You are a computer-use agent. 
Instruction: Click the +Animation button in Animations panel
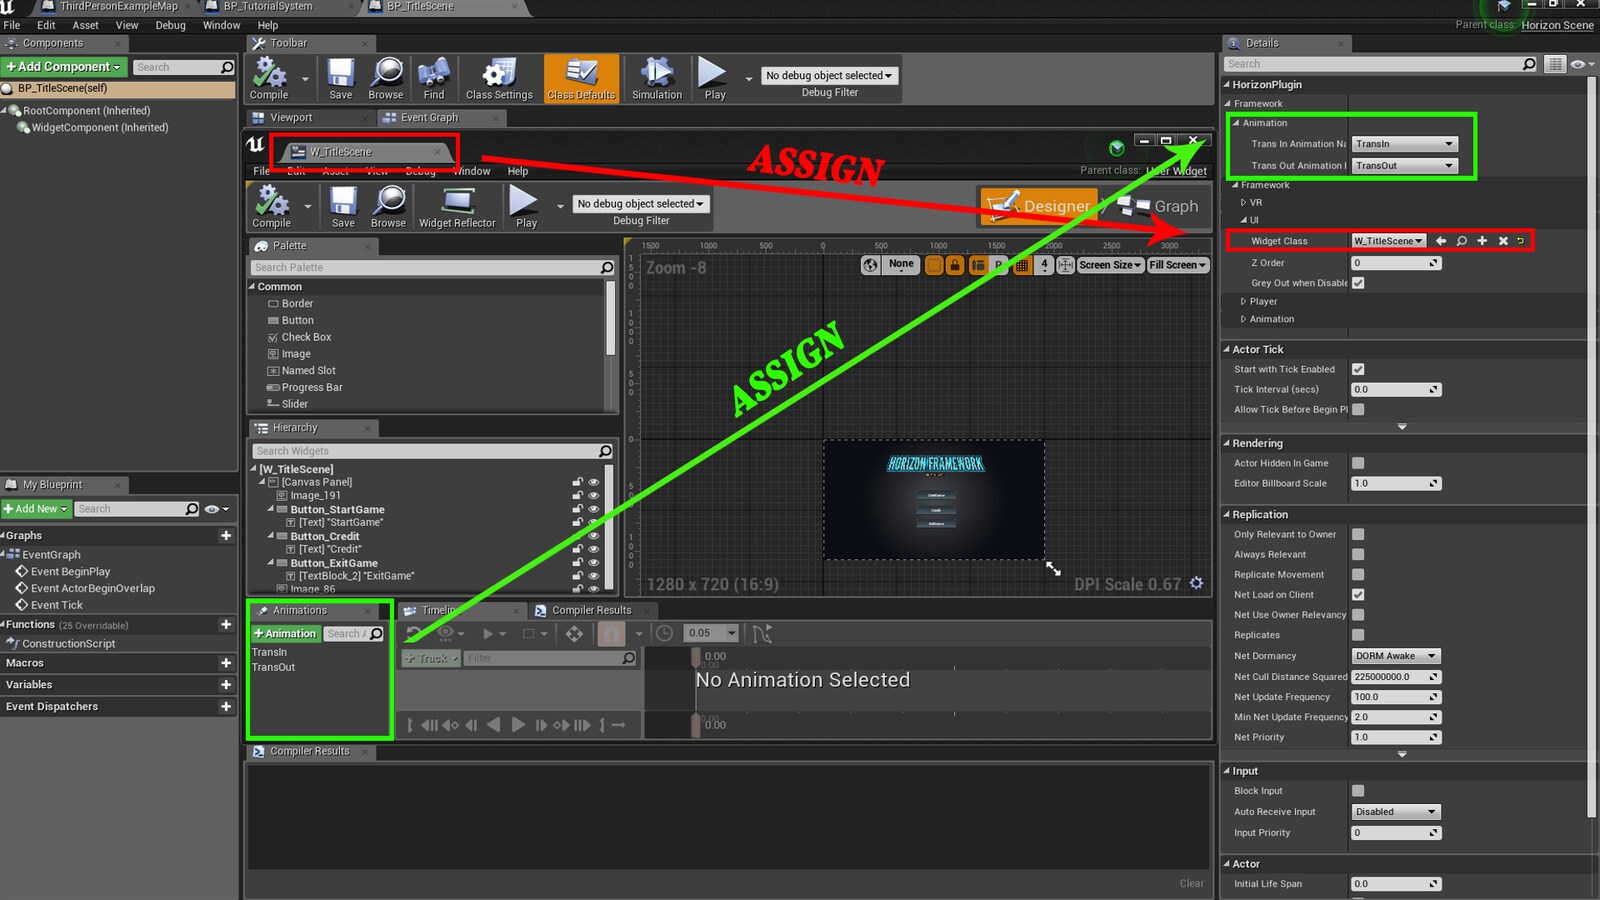[x=285, y=633]
